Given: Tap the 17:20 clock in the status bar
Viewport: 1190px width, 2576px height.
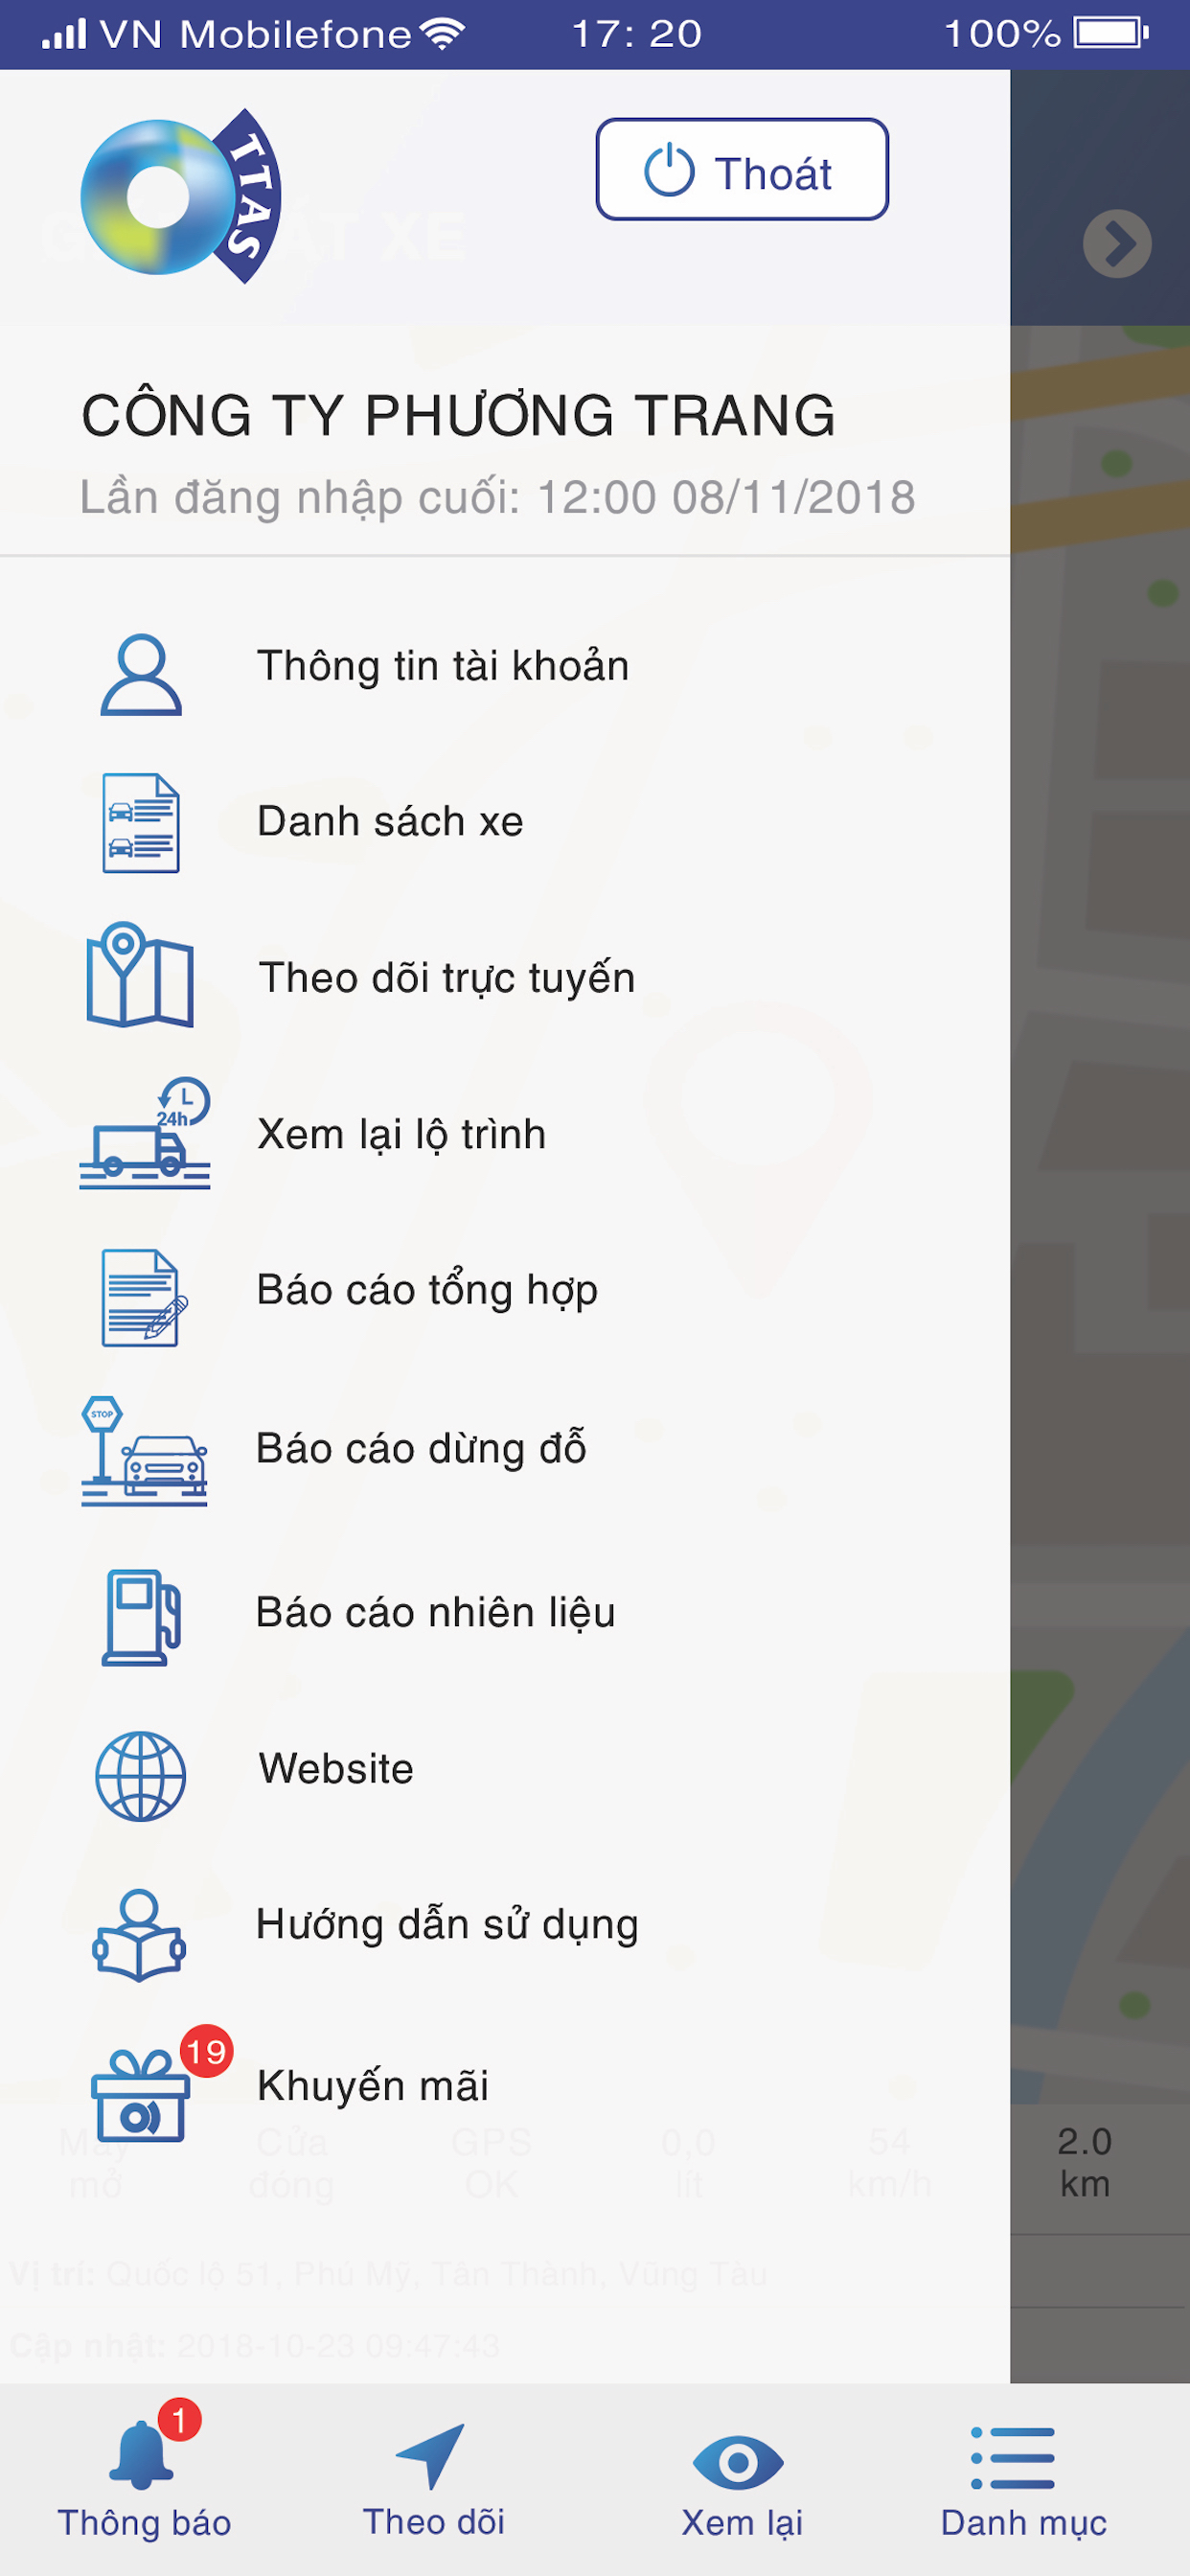Looking at the screenshot, I should click(636, 34).
